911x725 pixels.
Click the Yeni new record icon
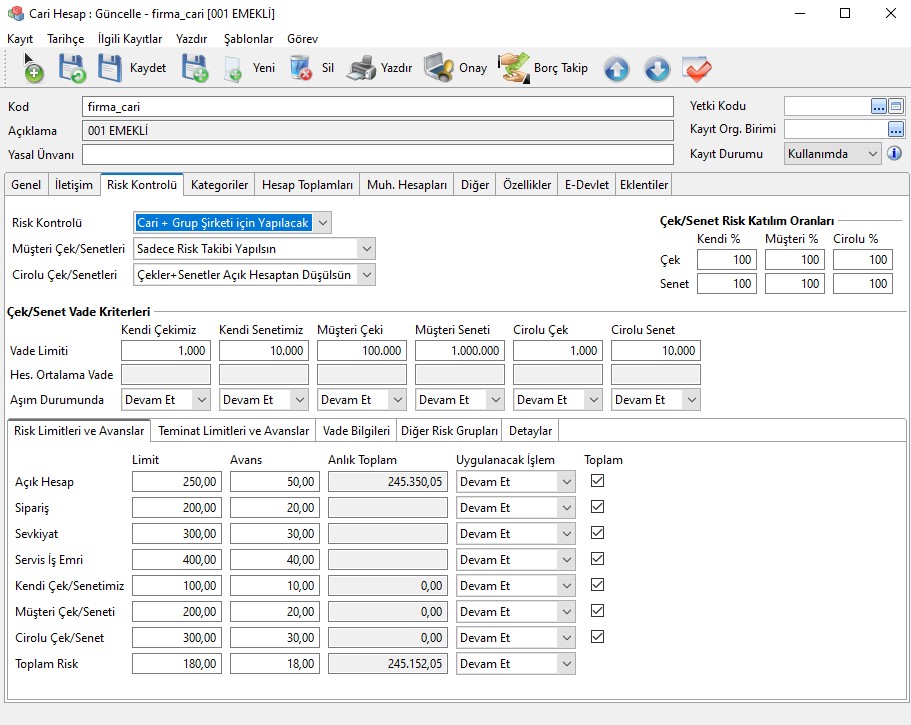coord(233,68)
